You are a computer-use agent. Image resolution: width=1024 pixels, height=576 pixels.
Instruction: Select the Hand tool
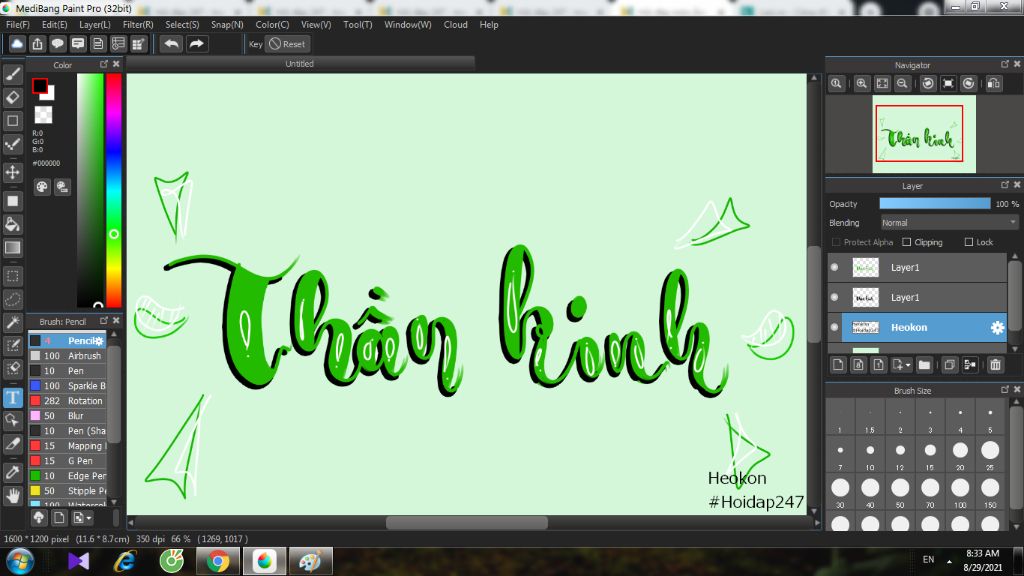(12, 496)
